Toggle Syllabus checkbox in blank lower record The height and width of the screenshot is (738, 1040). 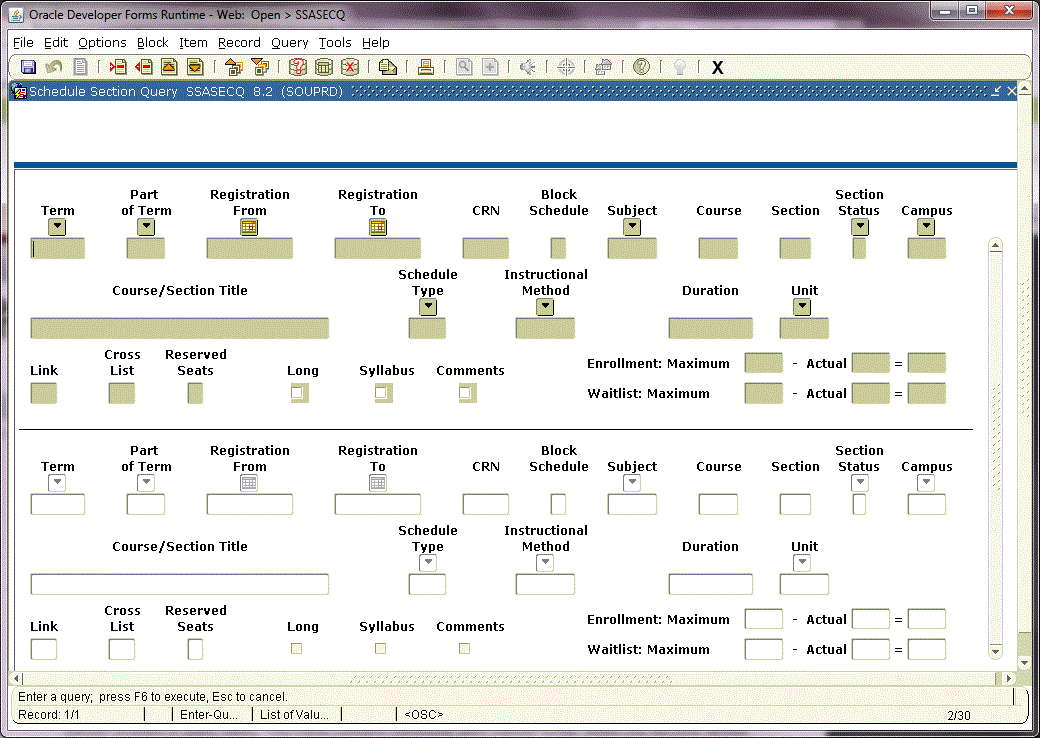(381, 648)
